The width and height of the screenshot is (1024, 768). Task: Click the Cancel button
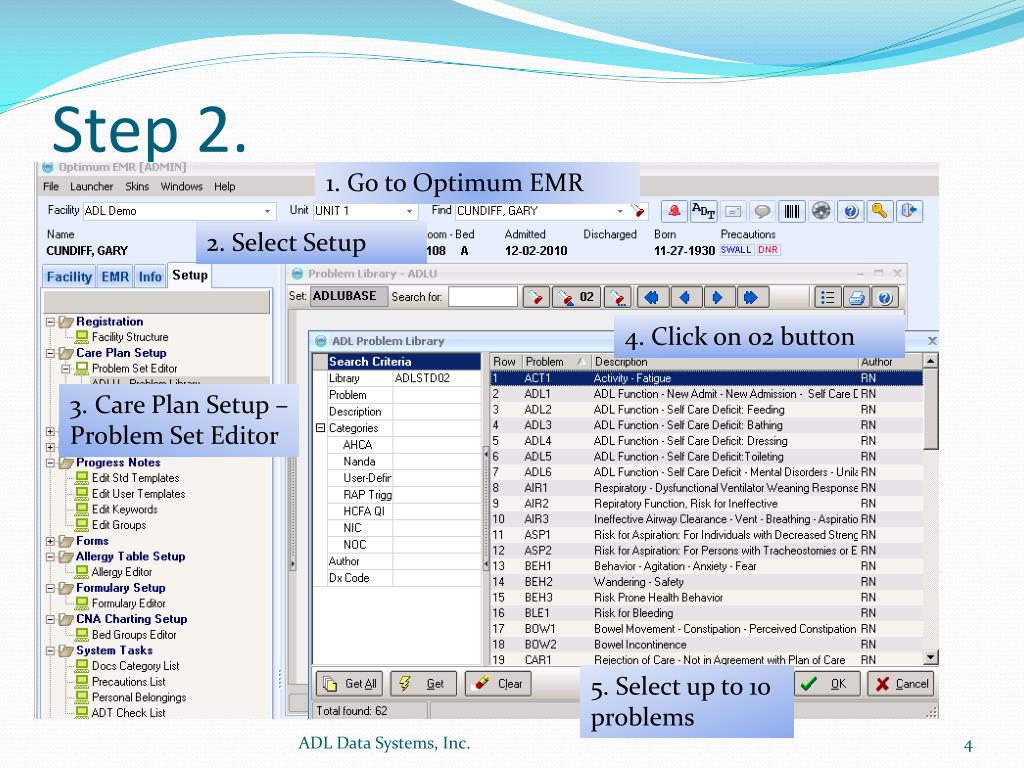(901, 684)
